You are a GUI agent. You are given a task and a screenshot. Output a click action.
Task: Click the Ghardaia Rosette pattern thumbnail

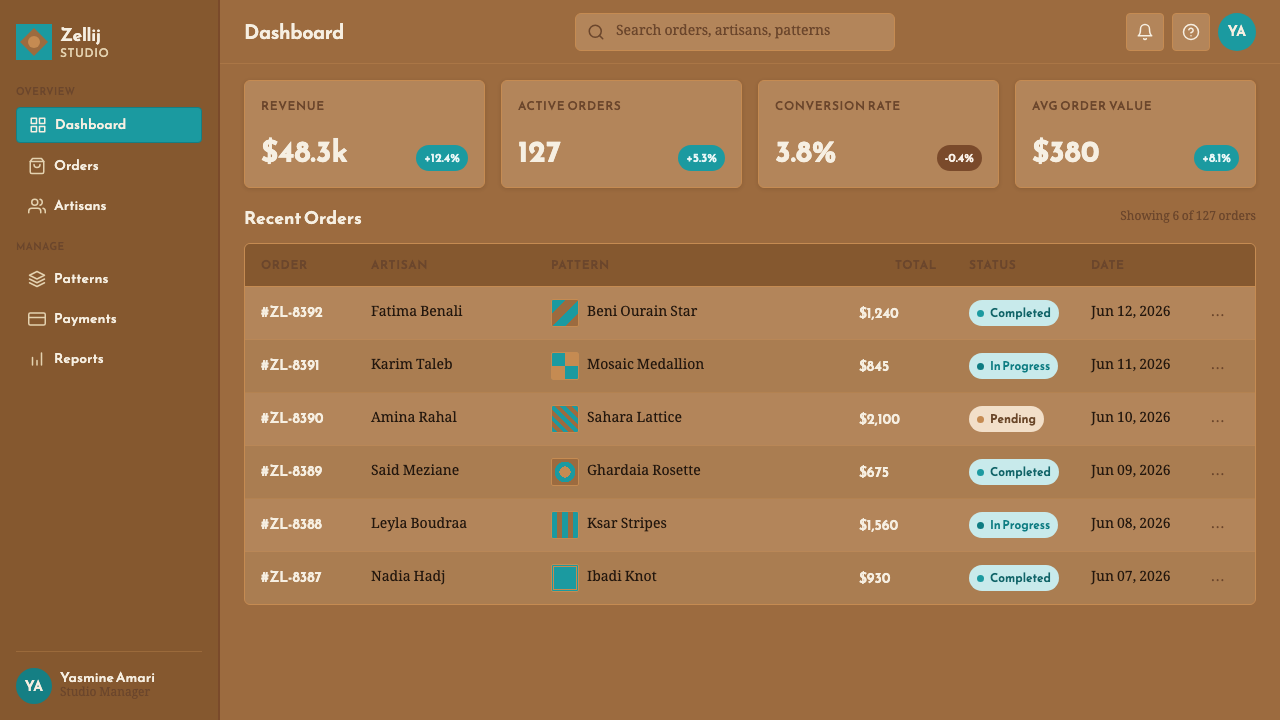[x=565, y=472]
